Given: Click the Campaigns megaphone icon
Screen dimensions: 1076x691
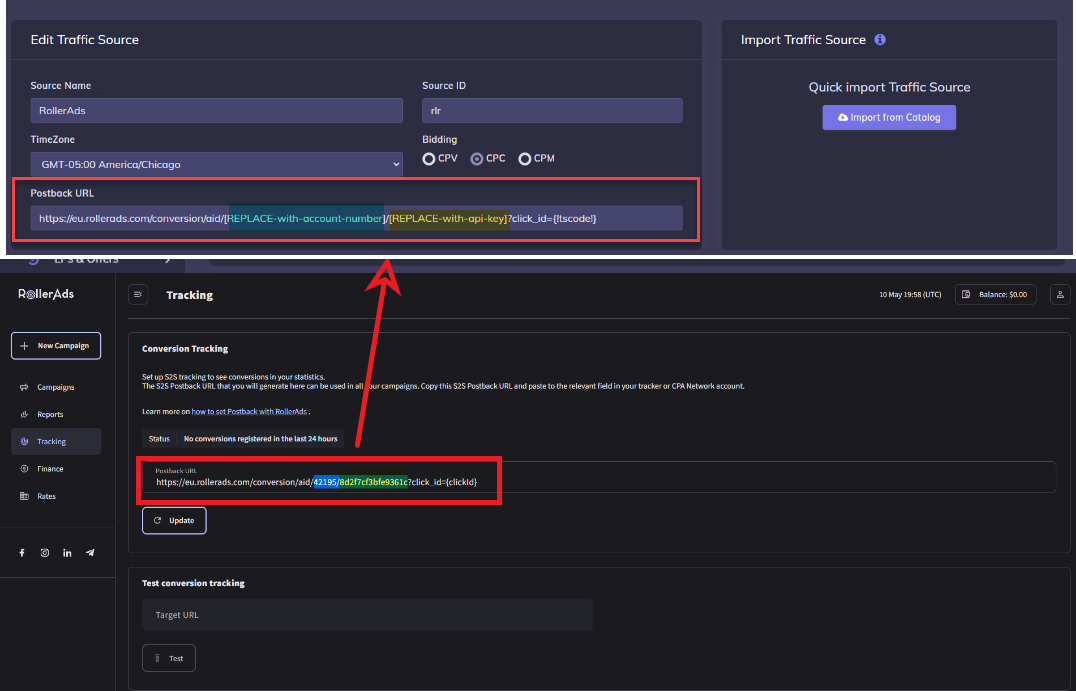Looking at the screenshot, I should click(x=24, y=388).
